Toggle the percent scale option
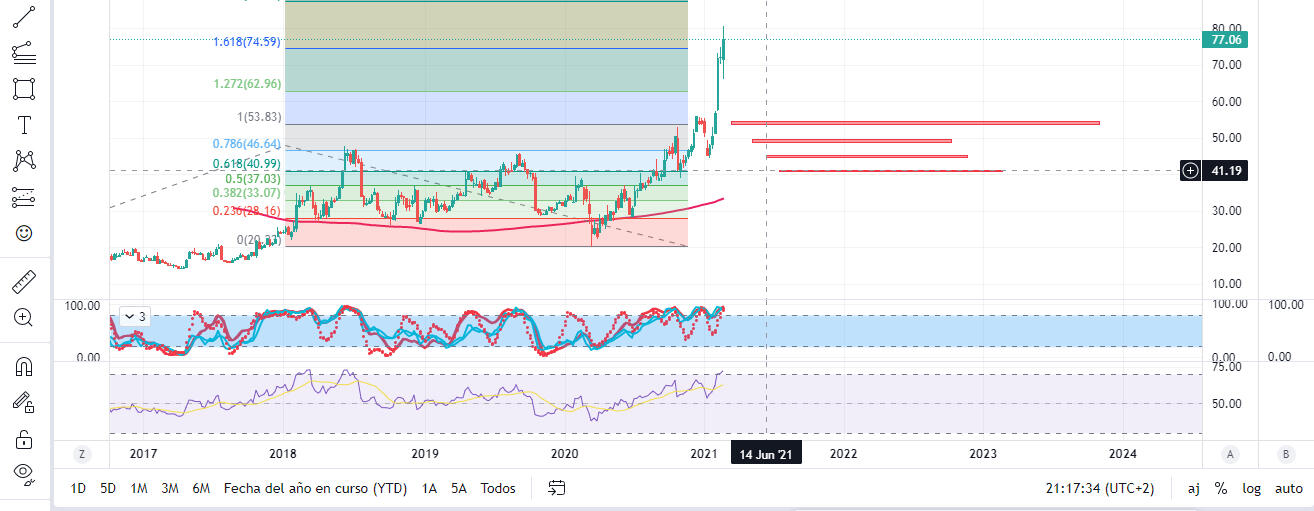This screenshot has width=1314, height=511. pos(1221,488)
